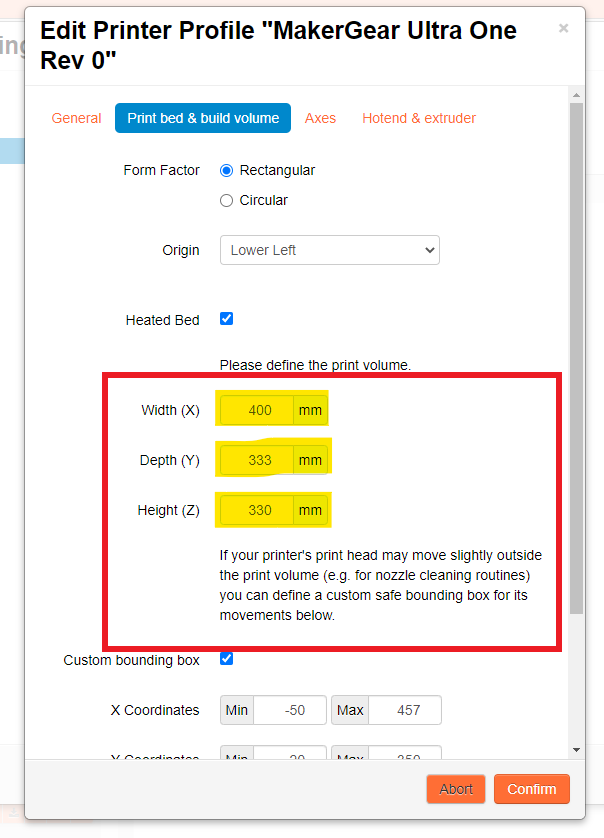This screenshot has height=838, width=604.
Task: Click the Height (Z) input box
Action: [x=259, y=510]
